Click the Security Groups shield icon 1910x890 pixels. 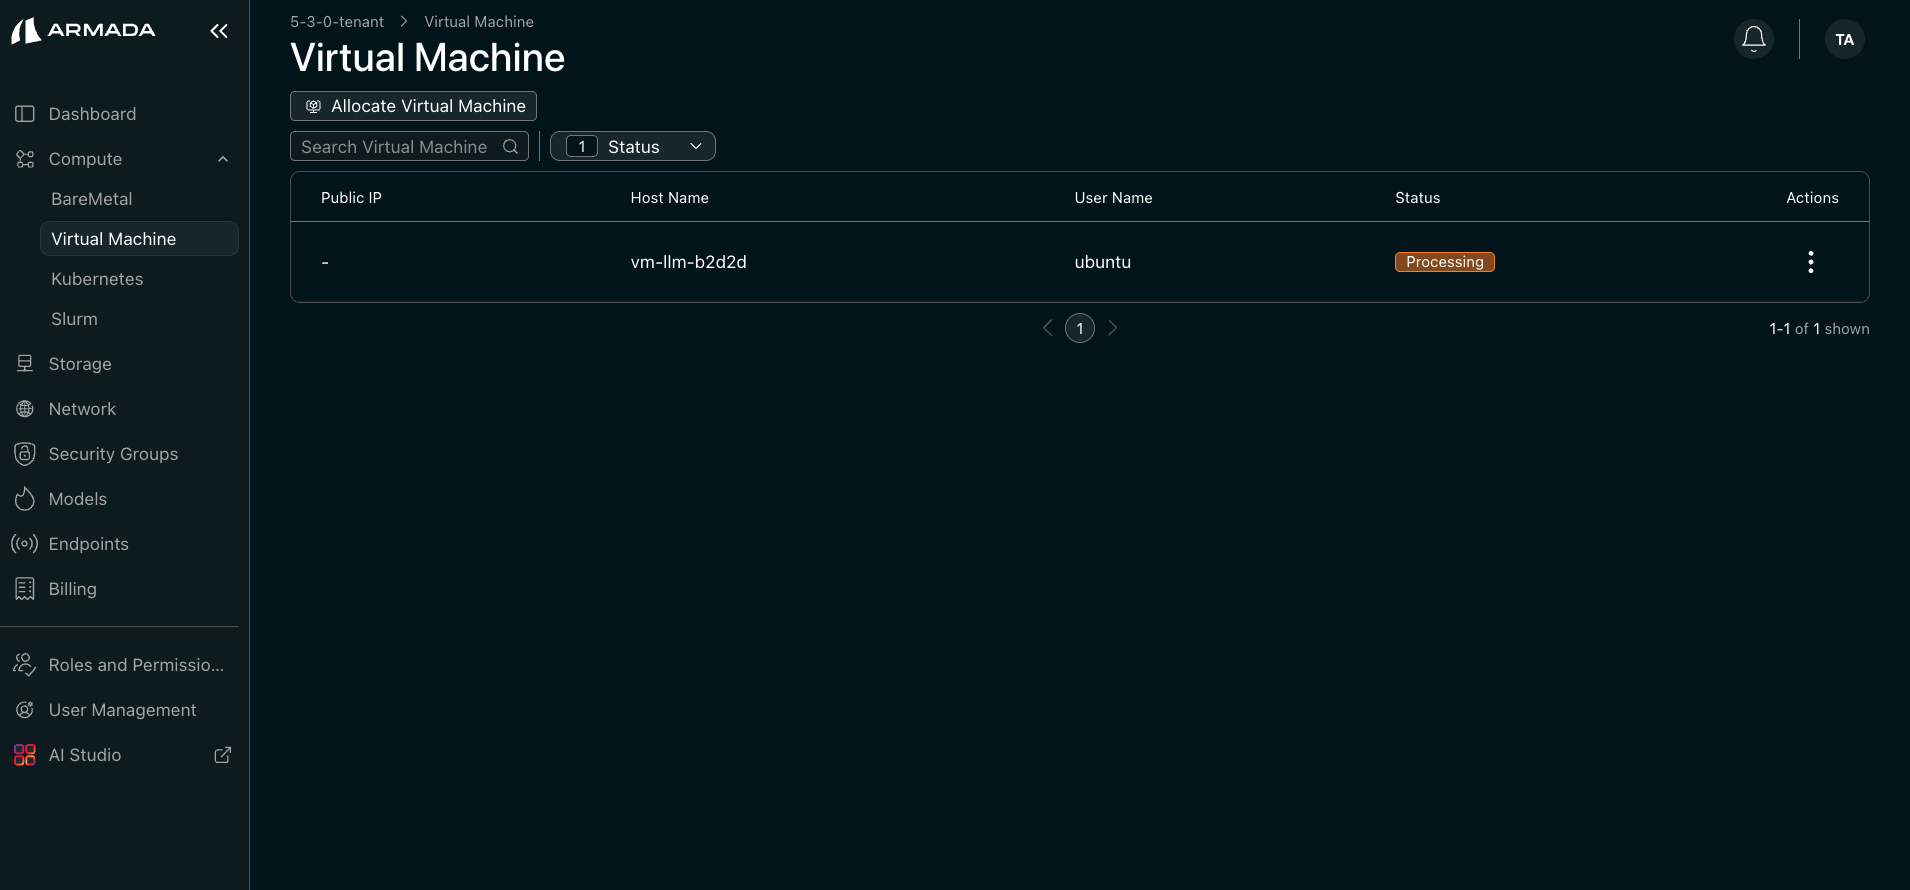point(25,454)
